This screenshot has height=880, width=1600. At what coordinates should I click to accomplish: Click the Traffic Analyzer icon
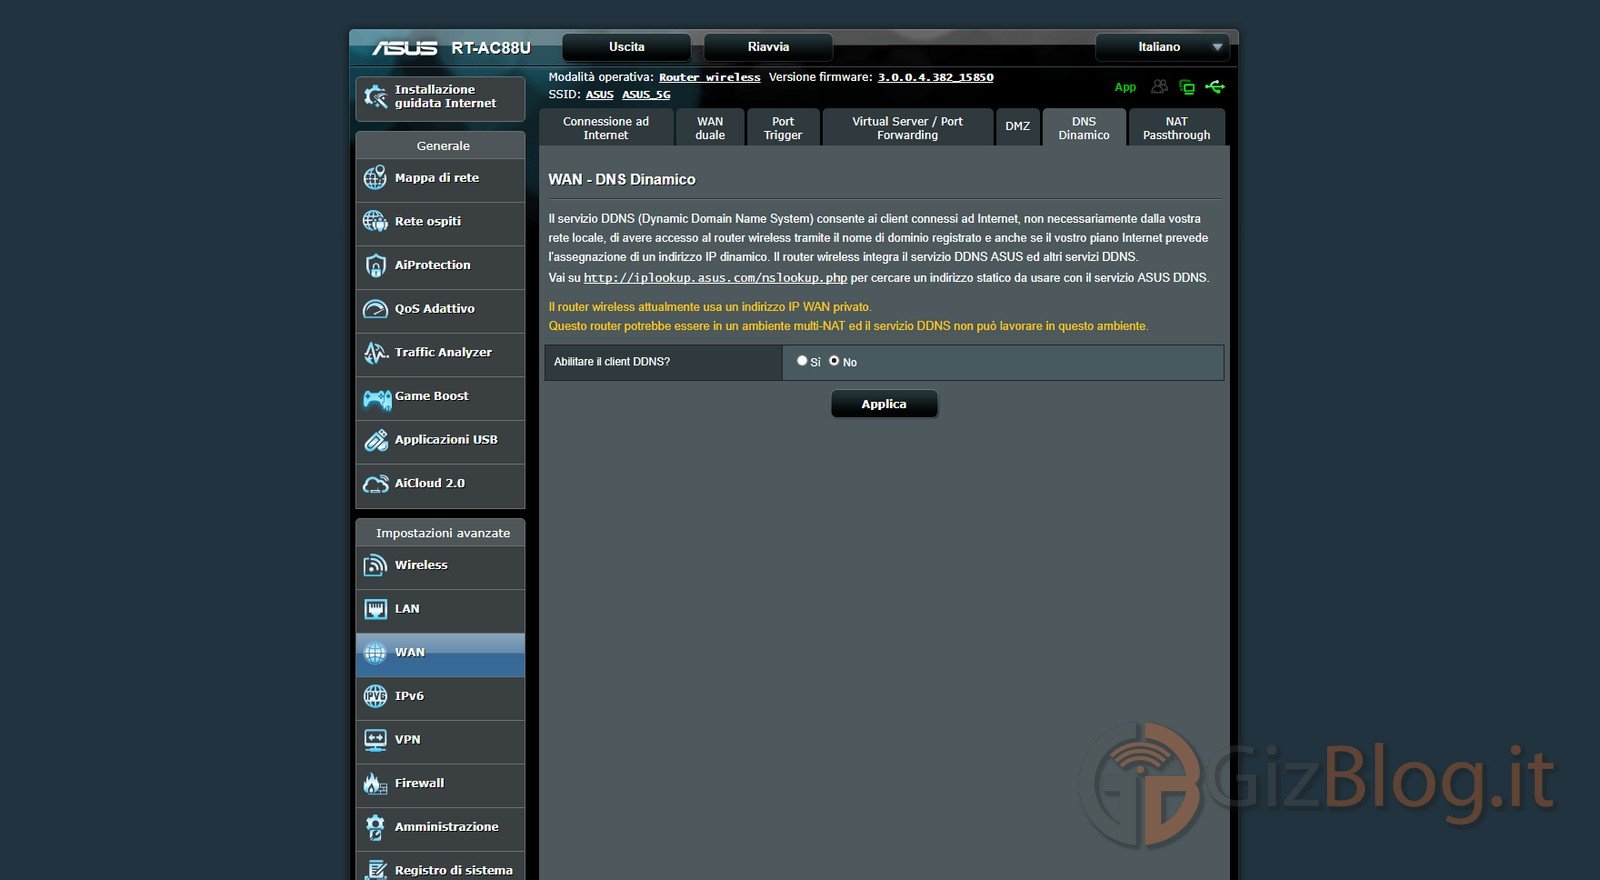click(375, 352)
